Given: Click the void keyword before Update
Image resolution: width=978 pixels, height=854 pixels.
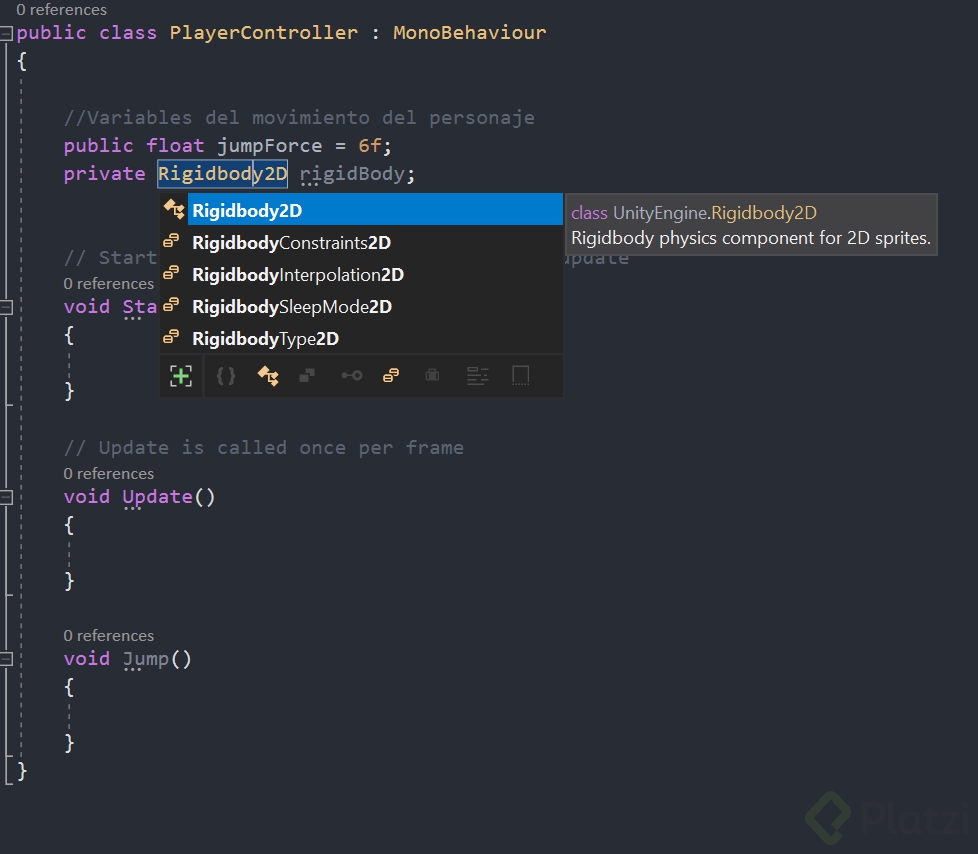Looking at the screenshot, I should [87, 497].
